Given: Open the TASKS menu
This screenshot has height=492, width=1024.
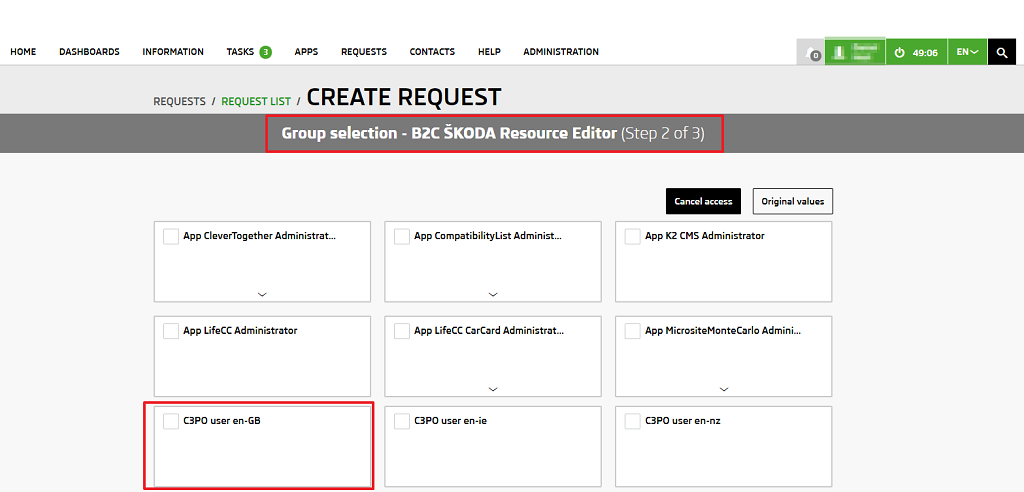Looking at the screenshot, I should (240, 52).
